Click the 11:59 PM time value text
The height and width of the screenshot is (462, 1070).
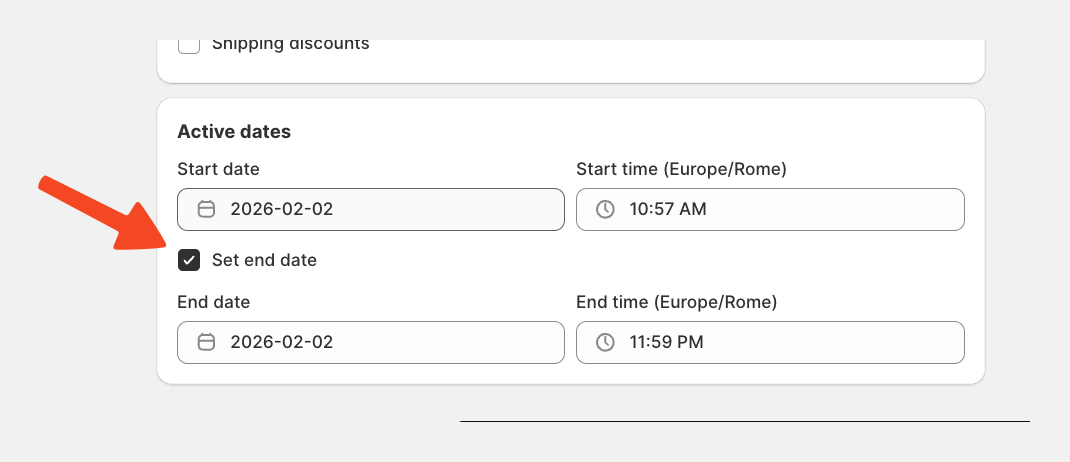(666, 342)
